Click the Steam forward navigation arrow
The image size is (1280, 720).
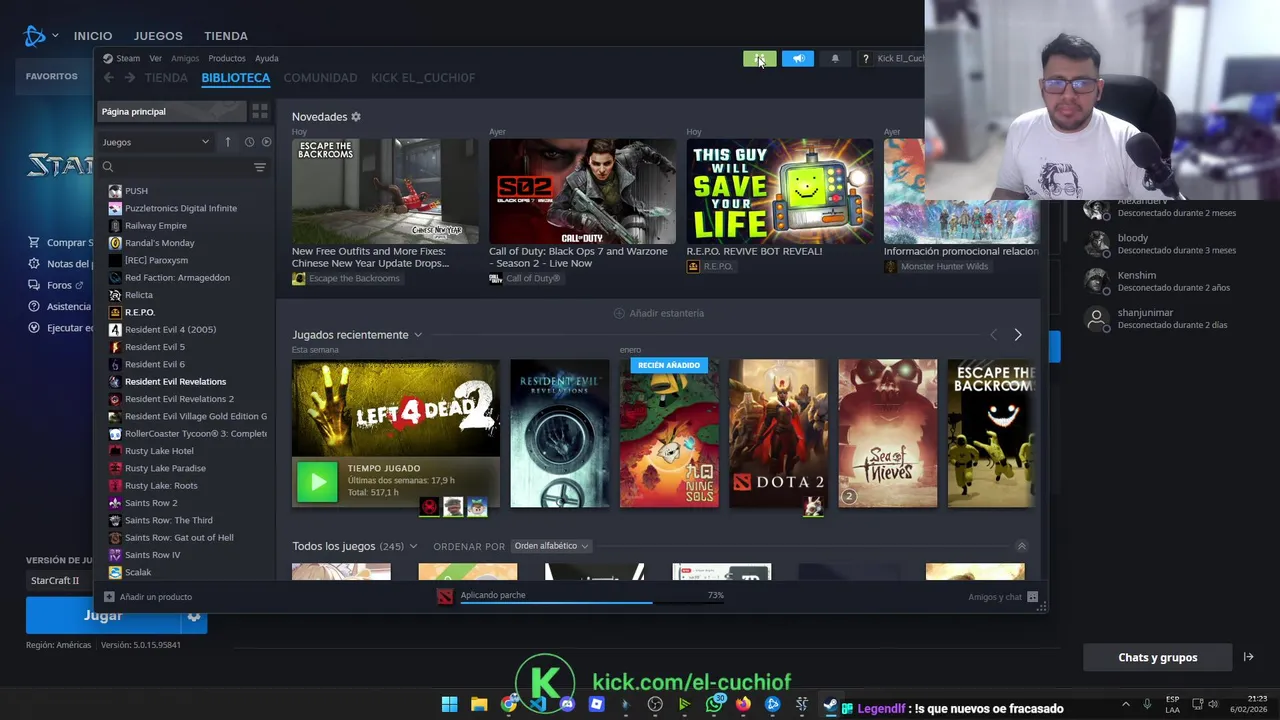point(129,78)
